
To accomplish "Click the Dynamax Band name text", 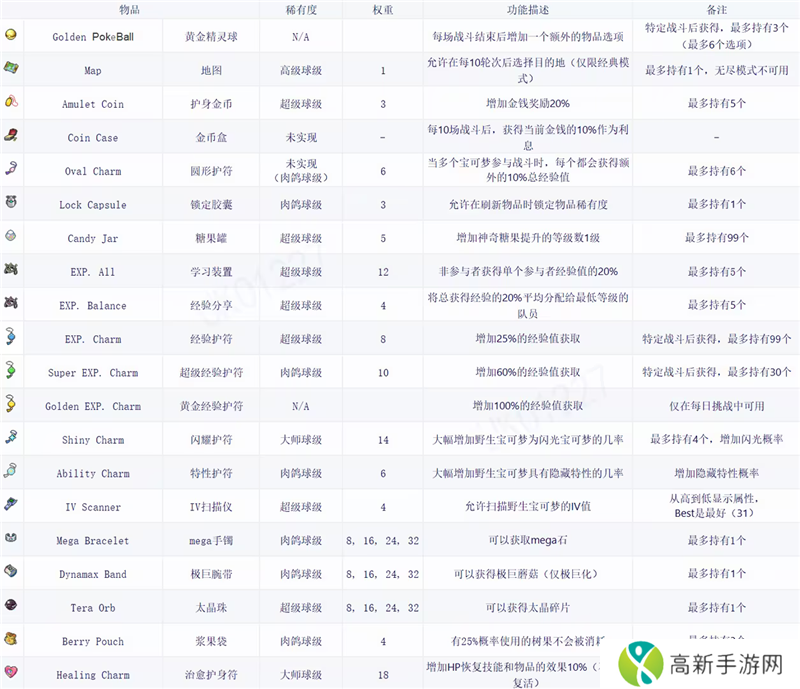I will point(93,574).
